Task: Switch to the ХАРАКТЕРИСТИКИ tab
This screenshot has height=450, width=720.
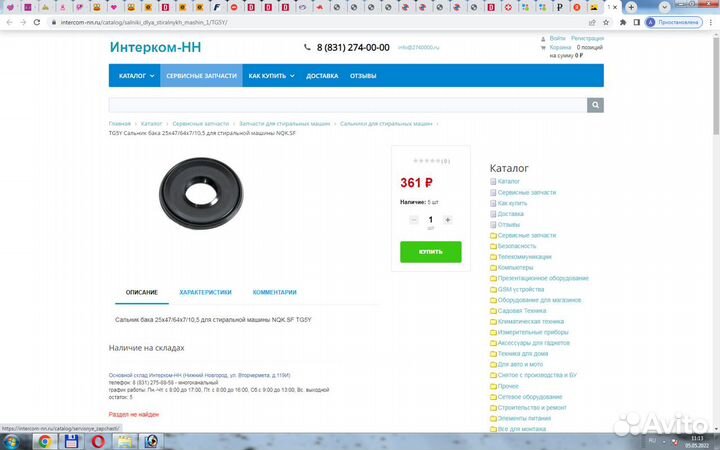Action: 205,292
